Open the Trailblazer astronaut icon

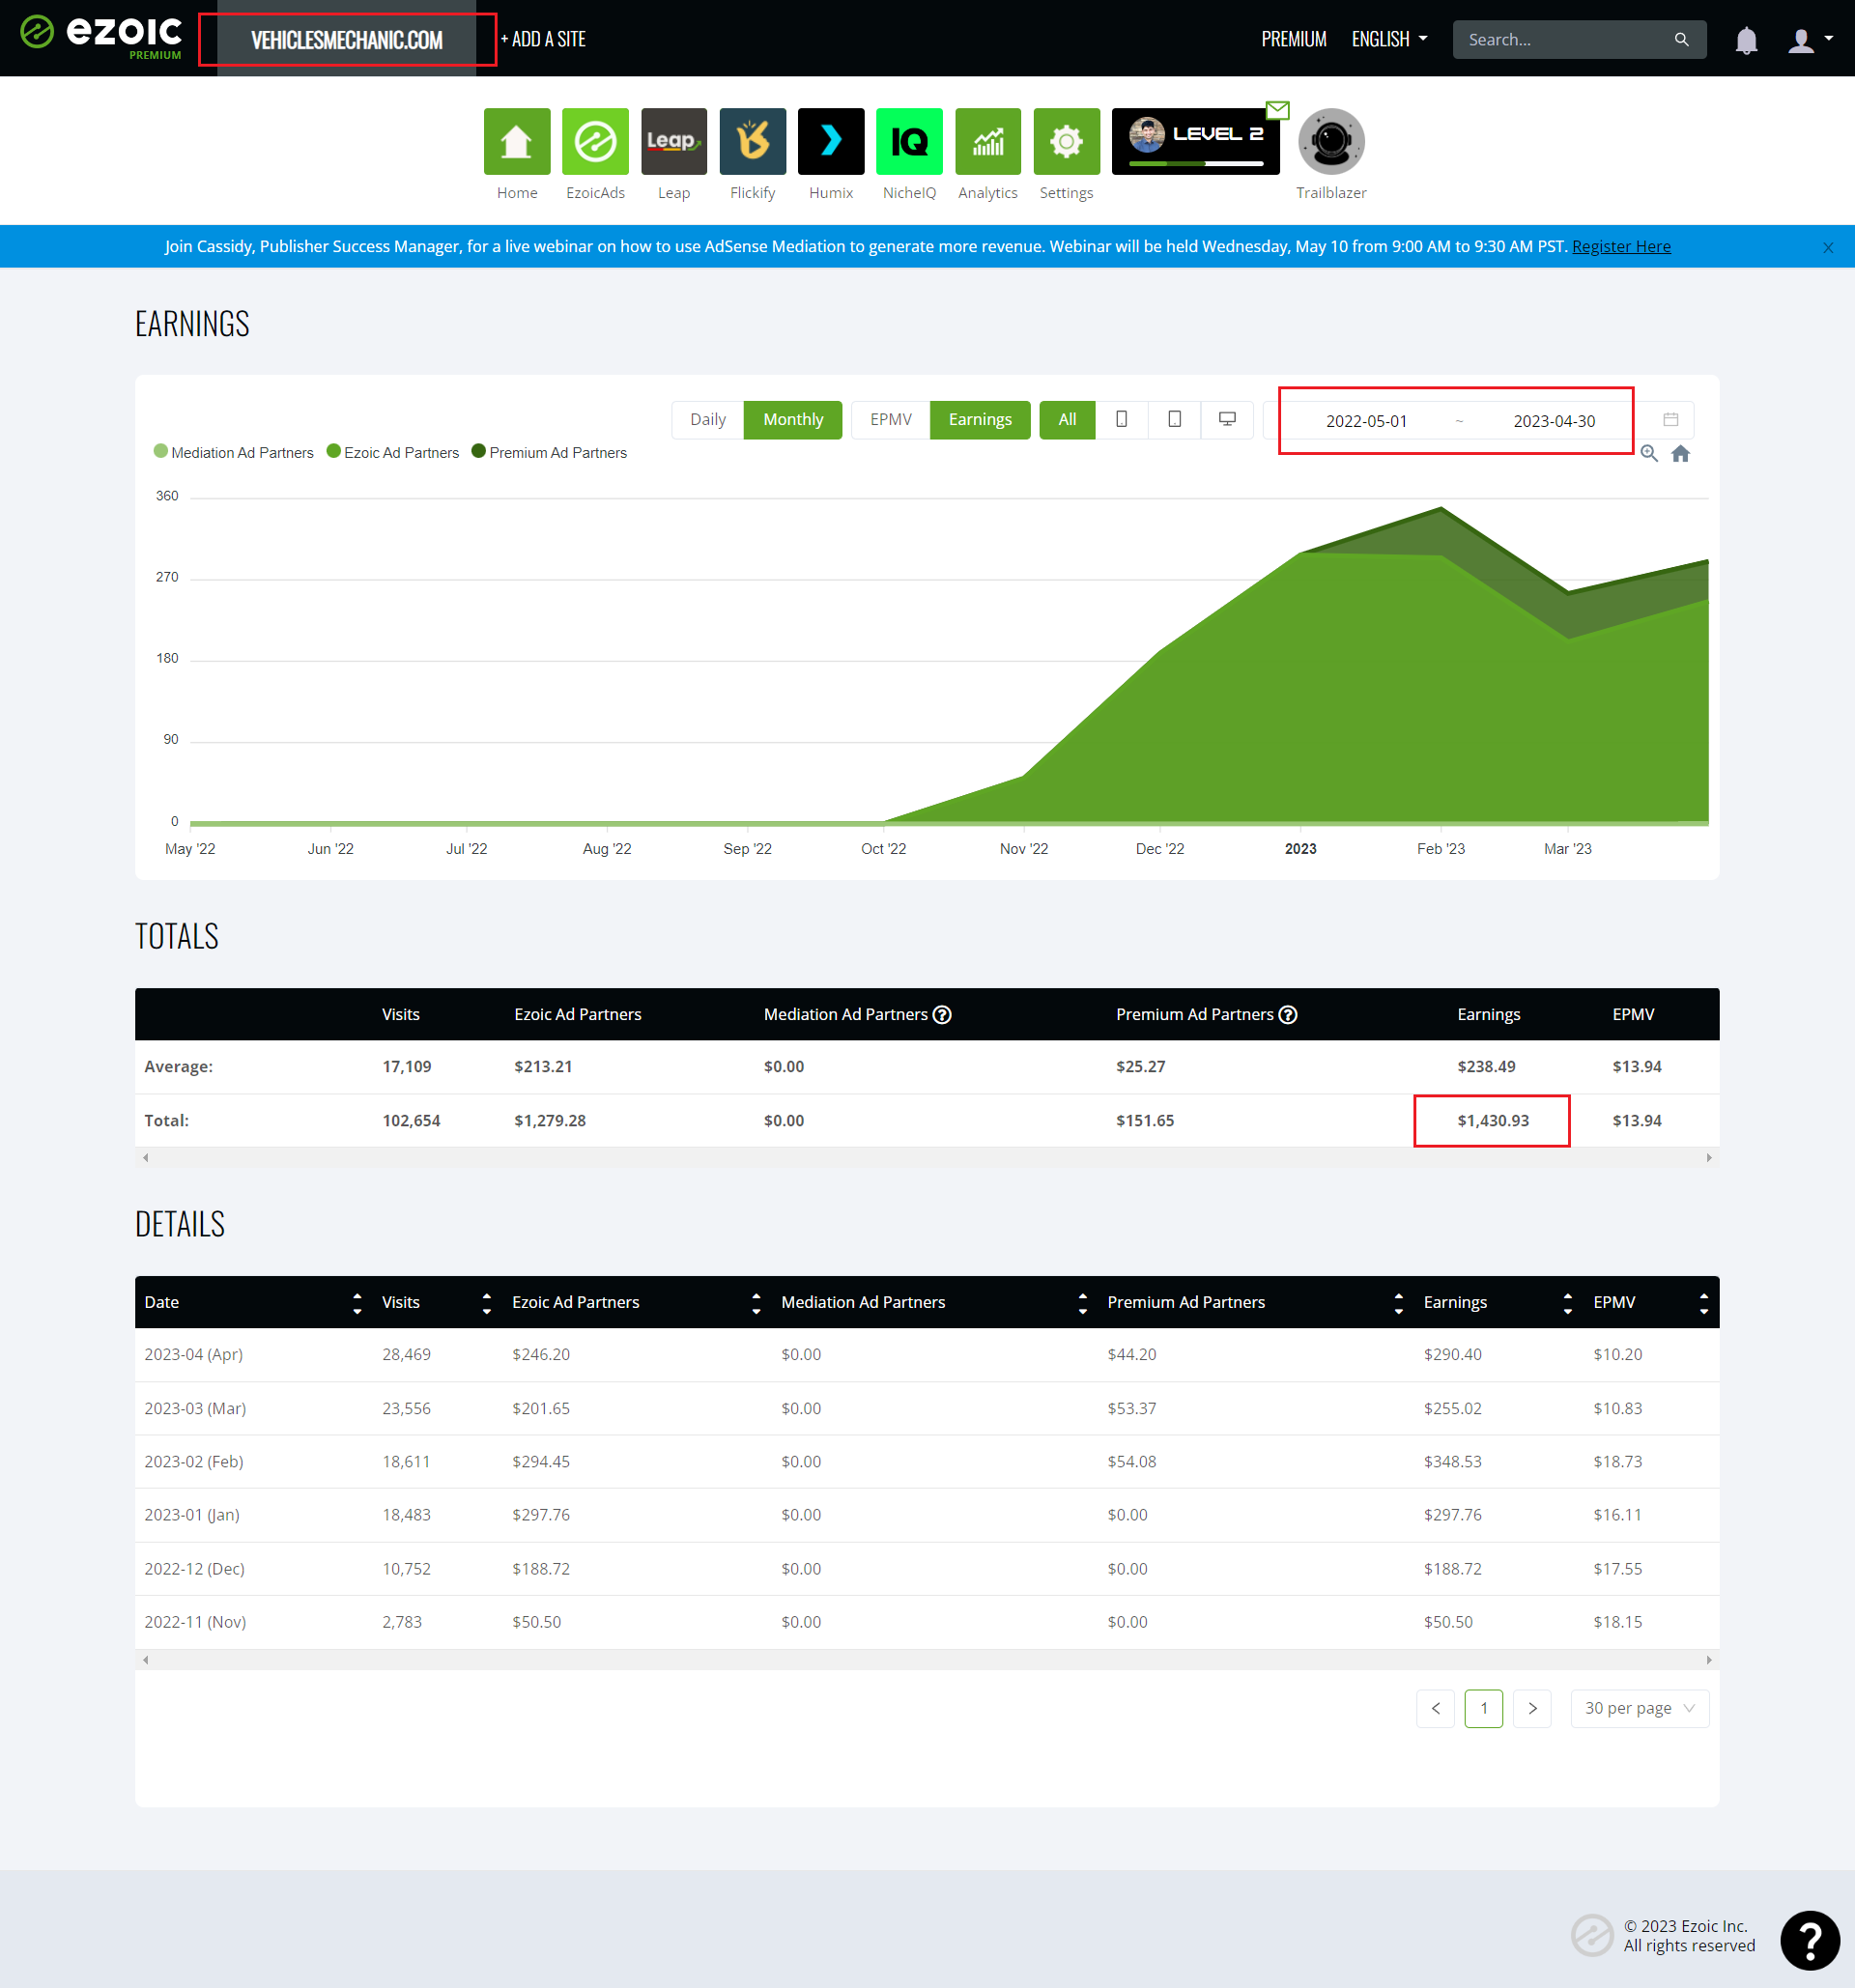tap(1331, 141)
